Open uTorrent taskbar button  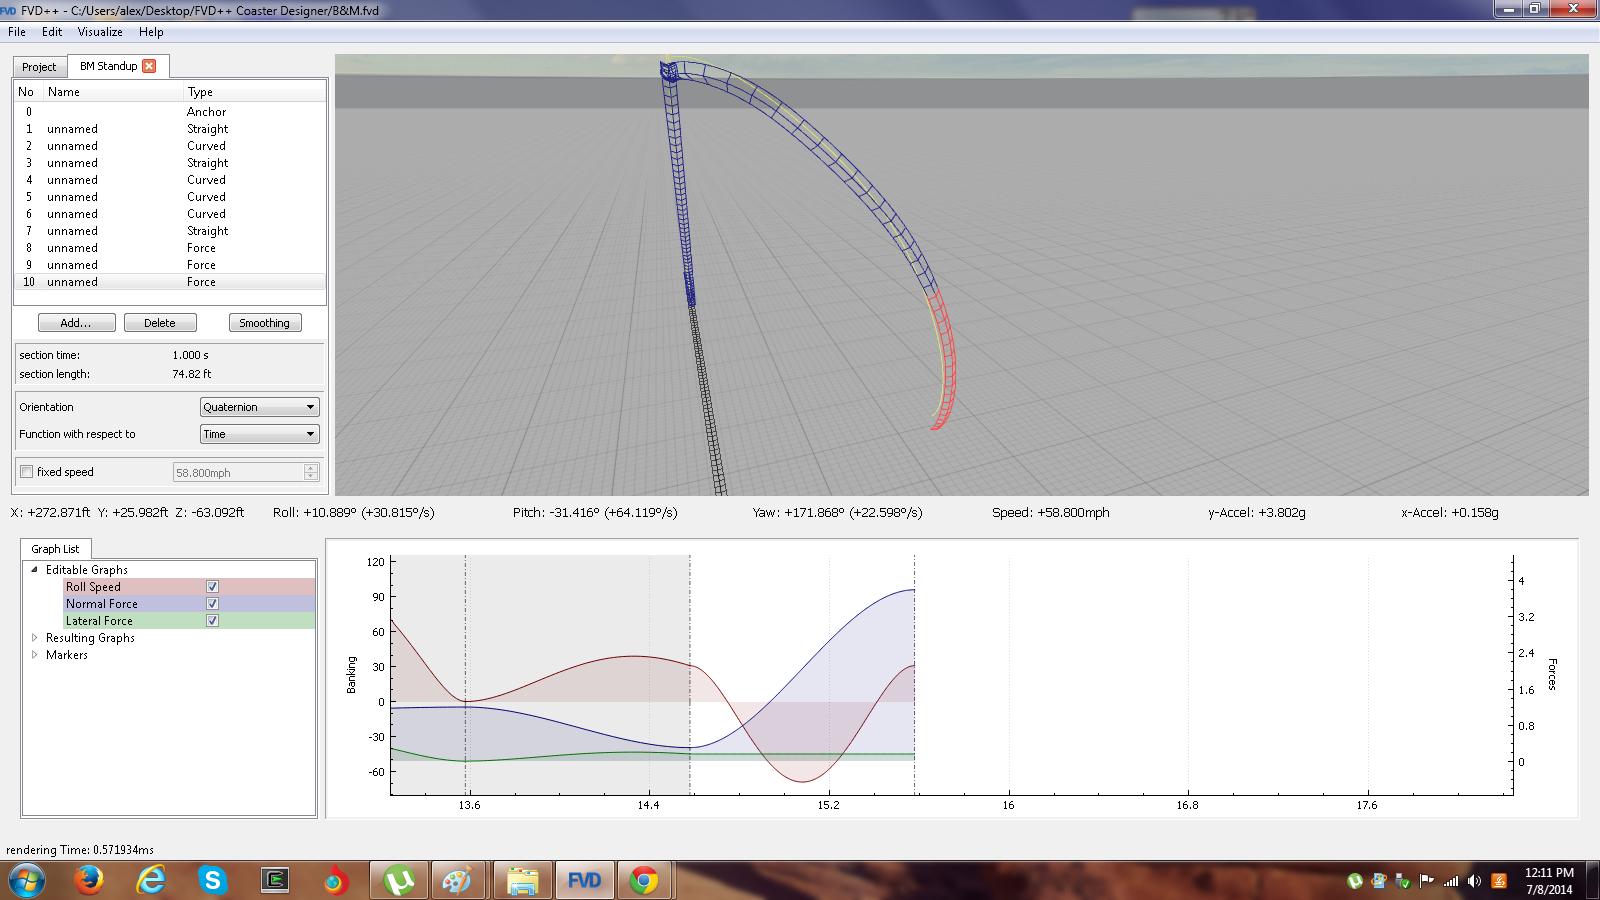[399, 881]
